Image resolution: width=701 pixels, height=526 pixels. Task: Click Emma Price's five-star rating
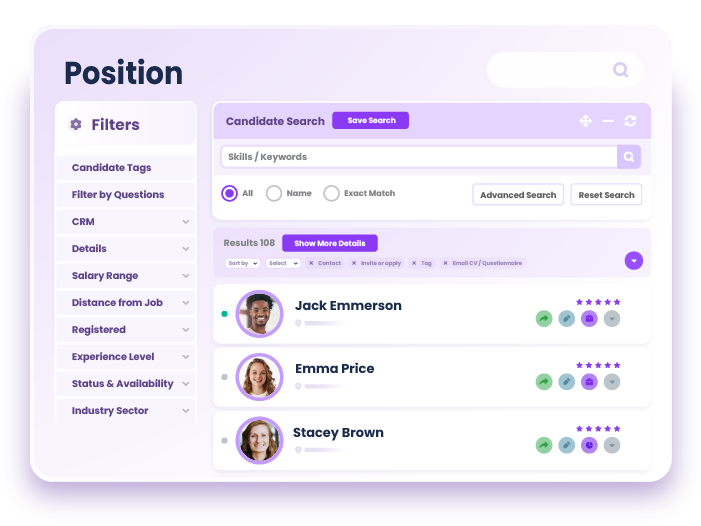(598, 365)
